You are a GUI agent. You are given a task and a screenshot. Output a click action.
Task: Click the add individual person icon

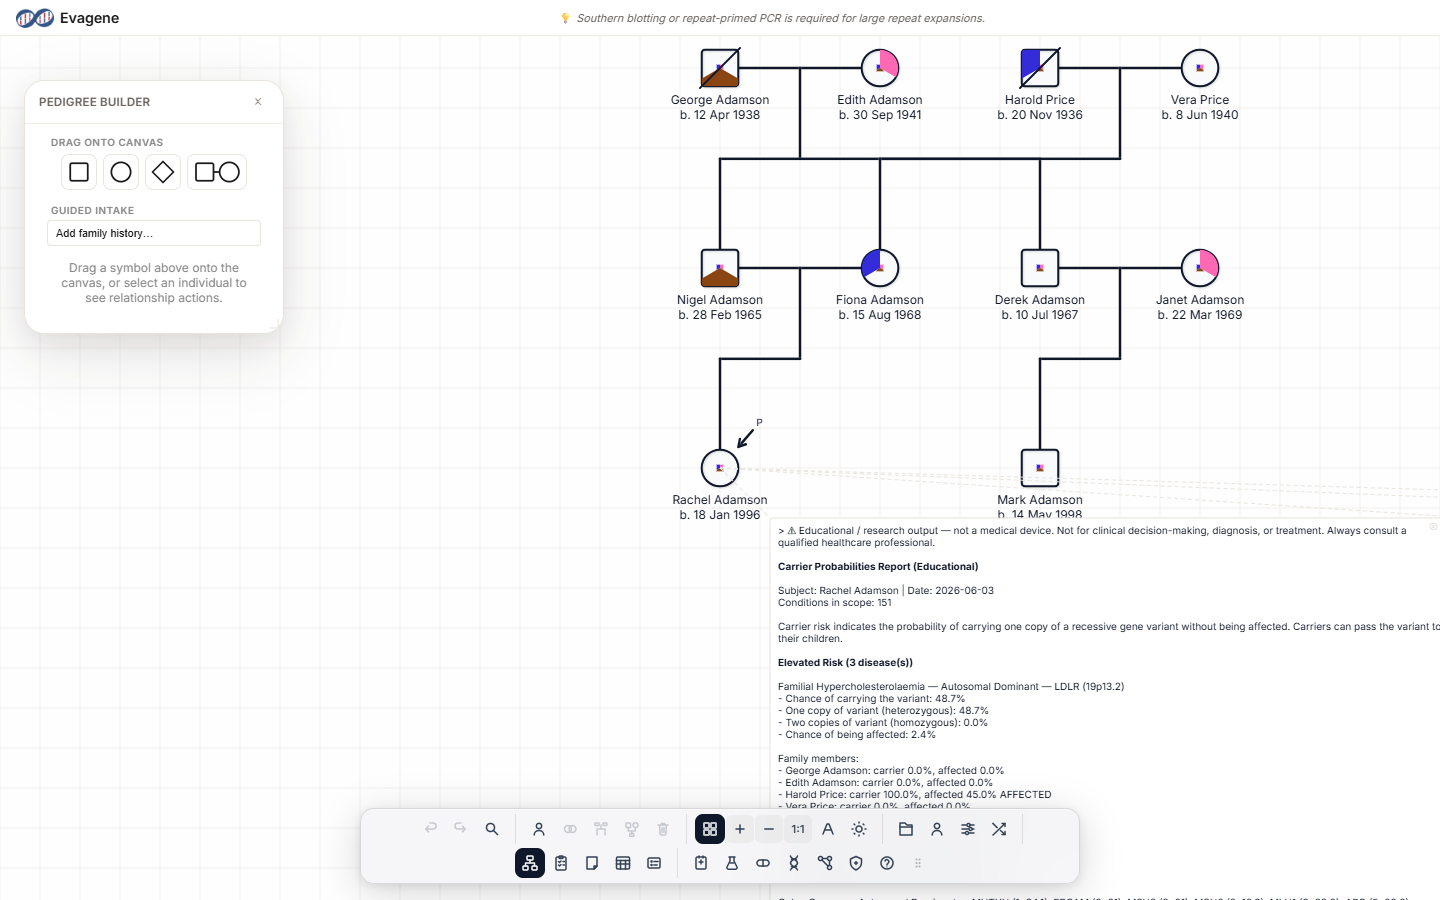539,829
